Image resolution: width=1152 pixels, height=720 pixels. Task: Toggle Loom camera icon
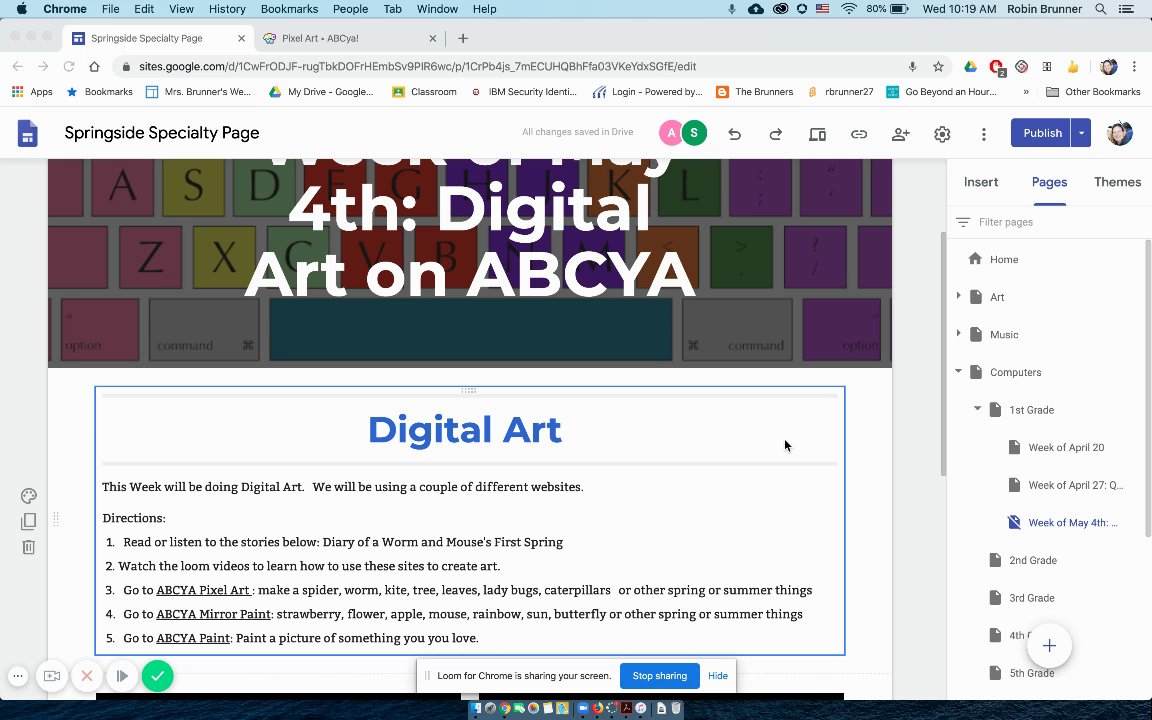(x=51, y=676)
